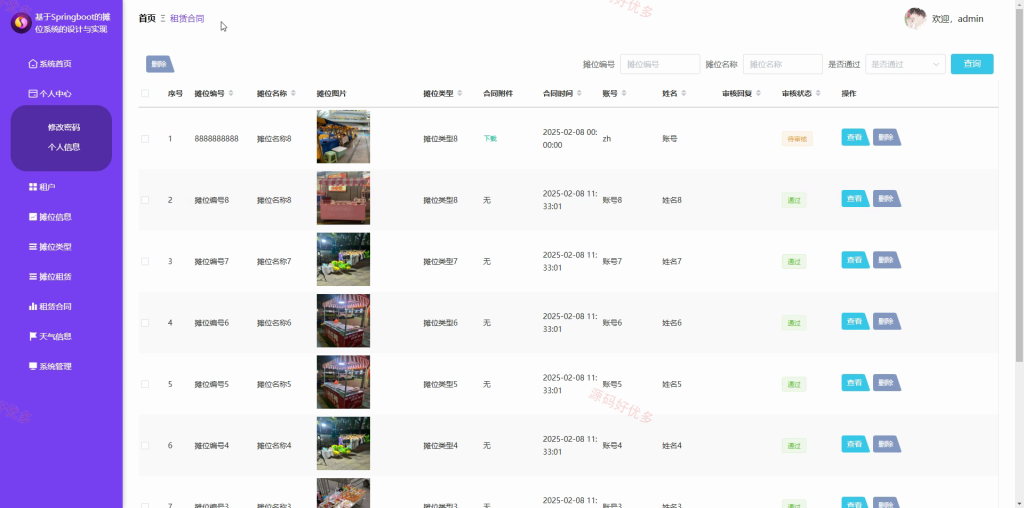Focus the 摊位名称 search input
Viewport: 1024px width, 508px height.
pos(782,64)
